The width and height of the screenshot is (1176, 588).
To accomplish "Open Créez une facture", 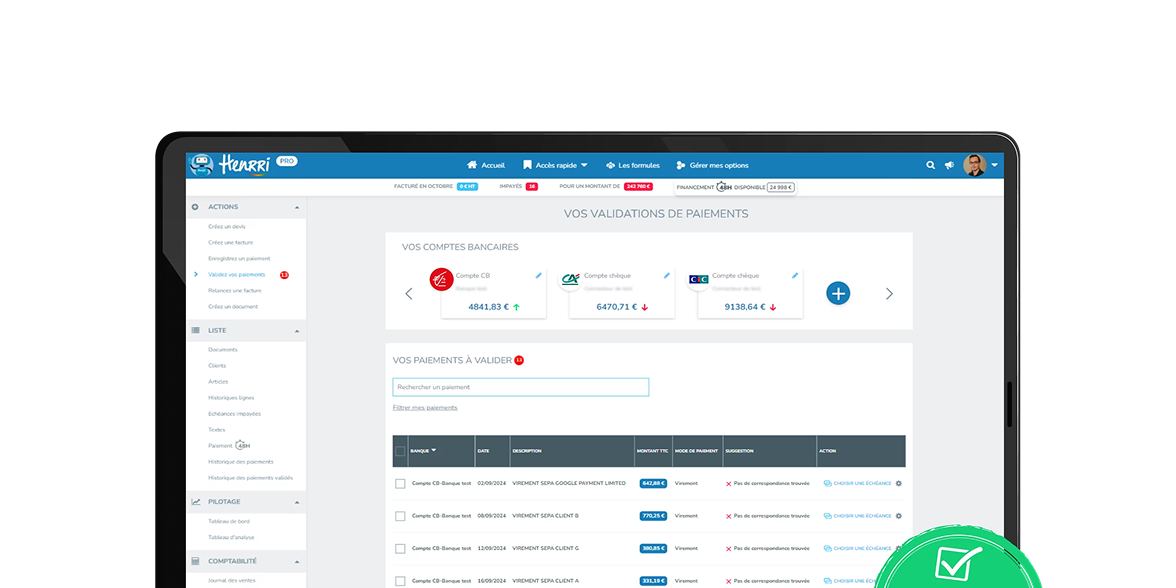I will click(x=230, y=242).
